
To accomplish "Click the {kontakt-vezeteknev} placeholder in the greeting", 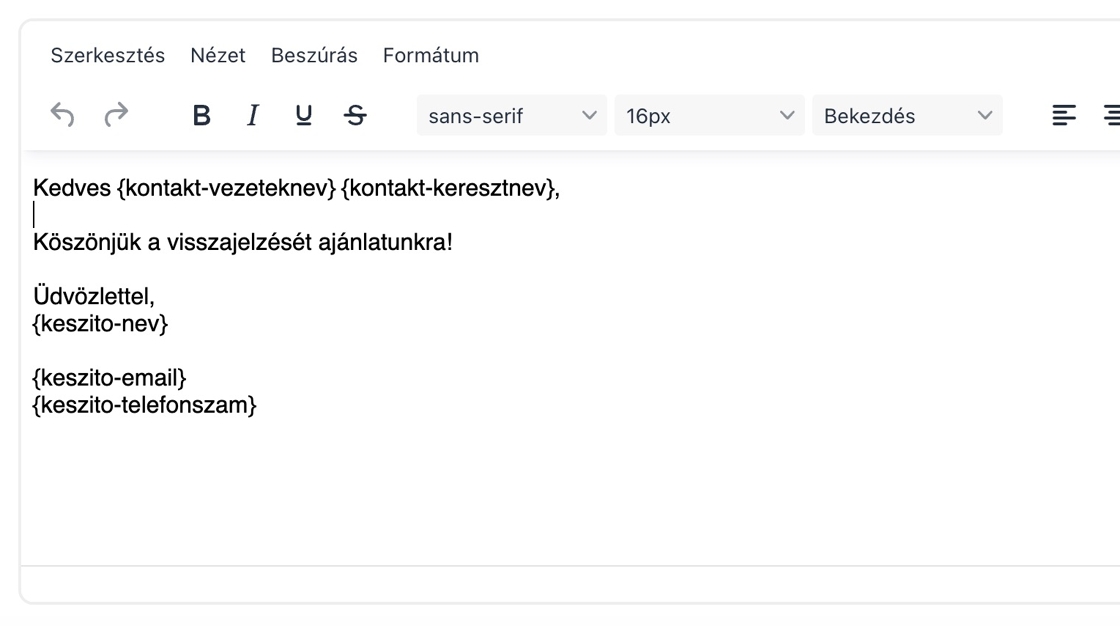I will click(x=226, y=188).
